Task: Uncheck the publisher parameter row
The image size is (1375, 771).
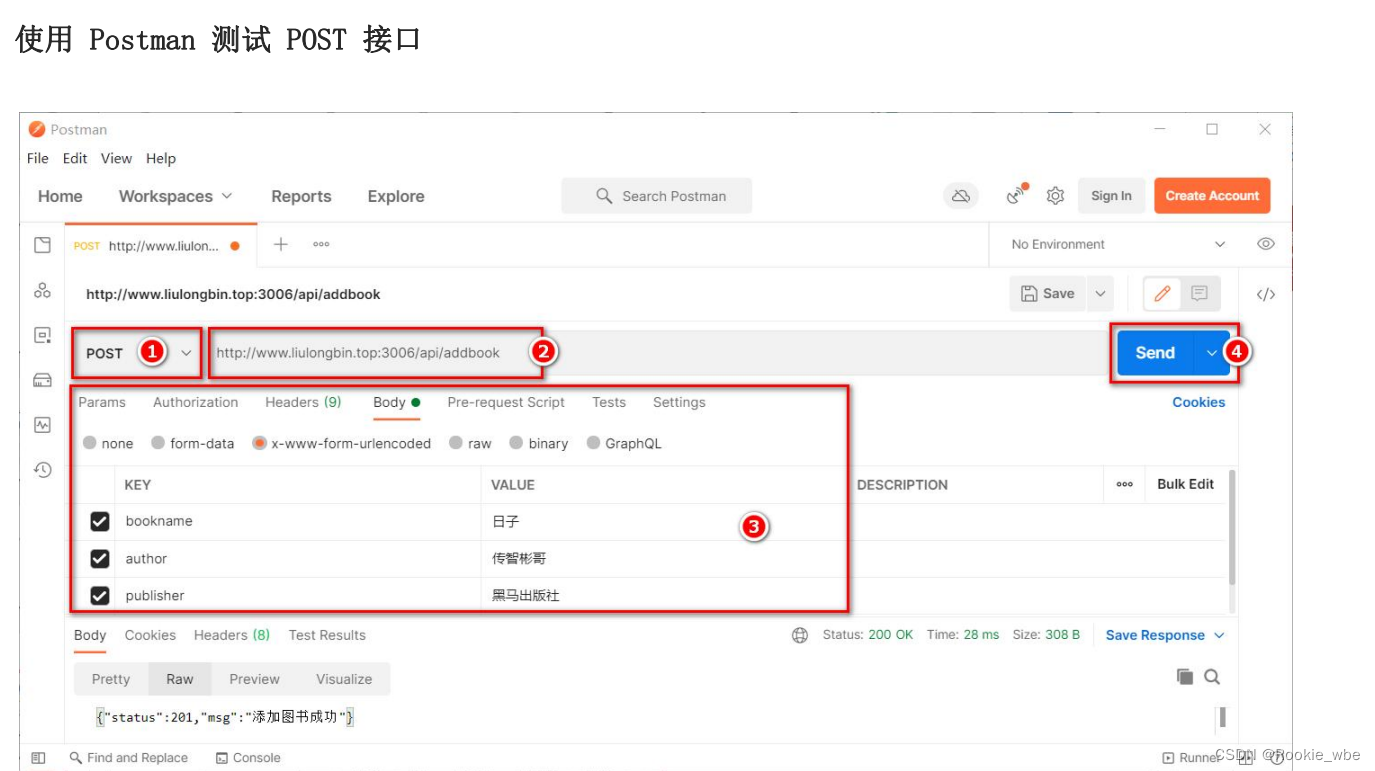Action: [100, 595]
